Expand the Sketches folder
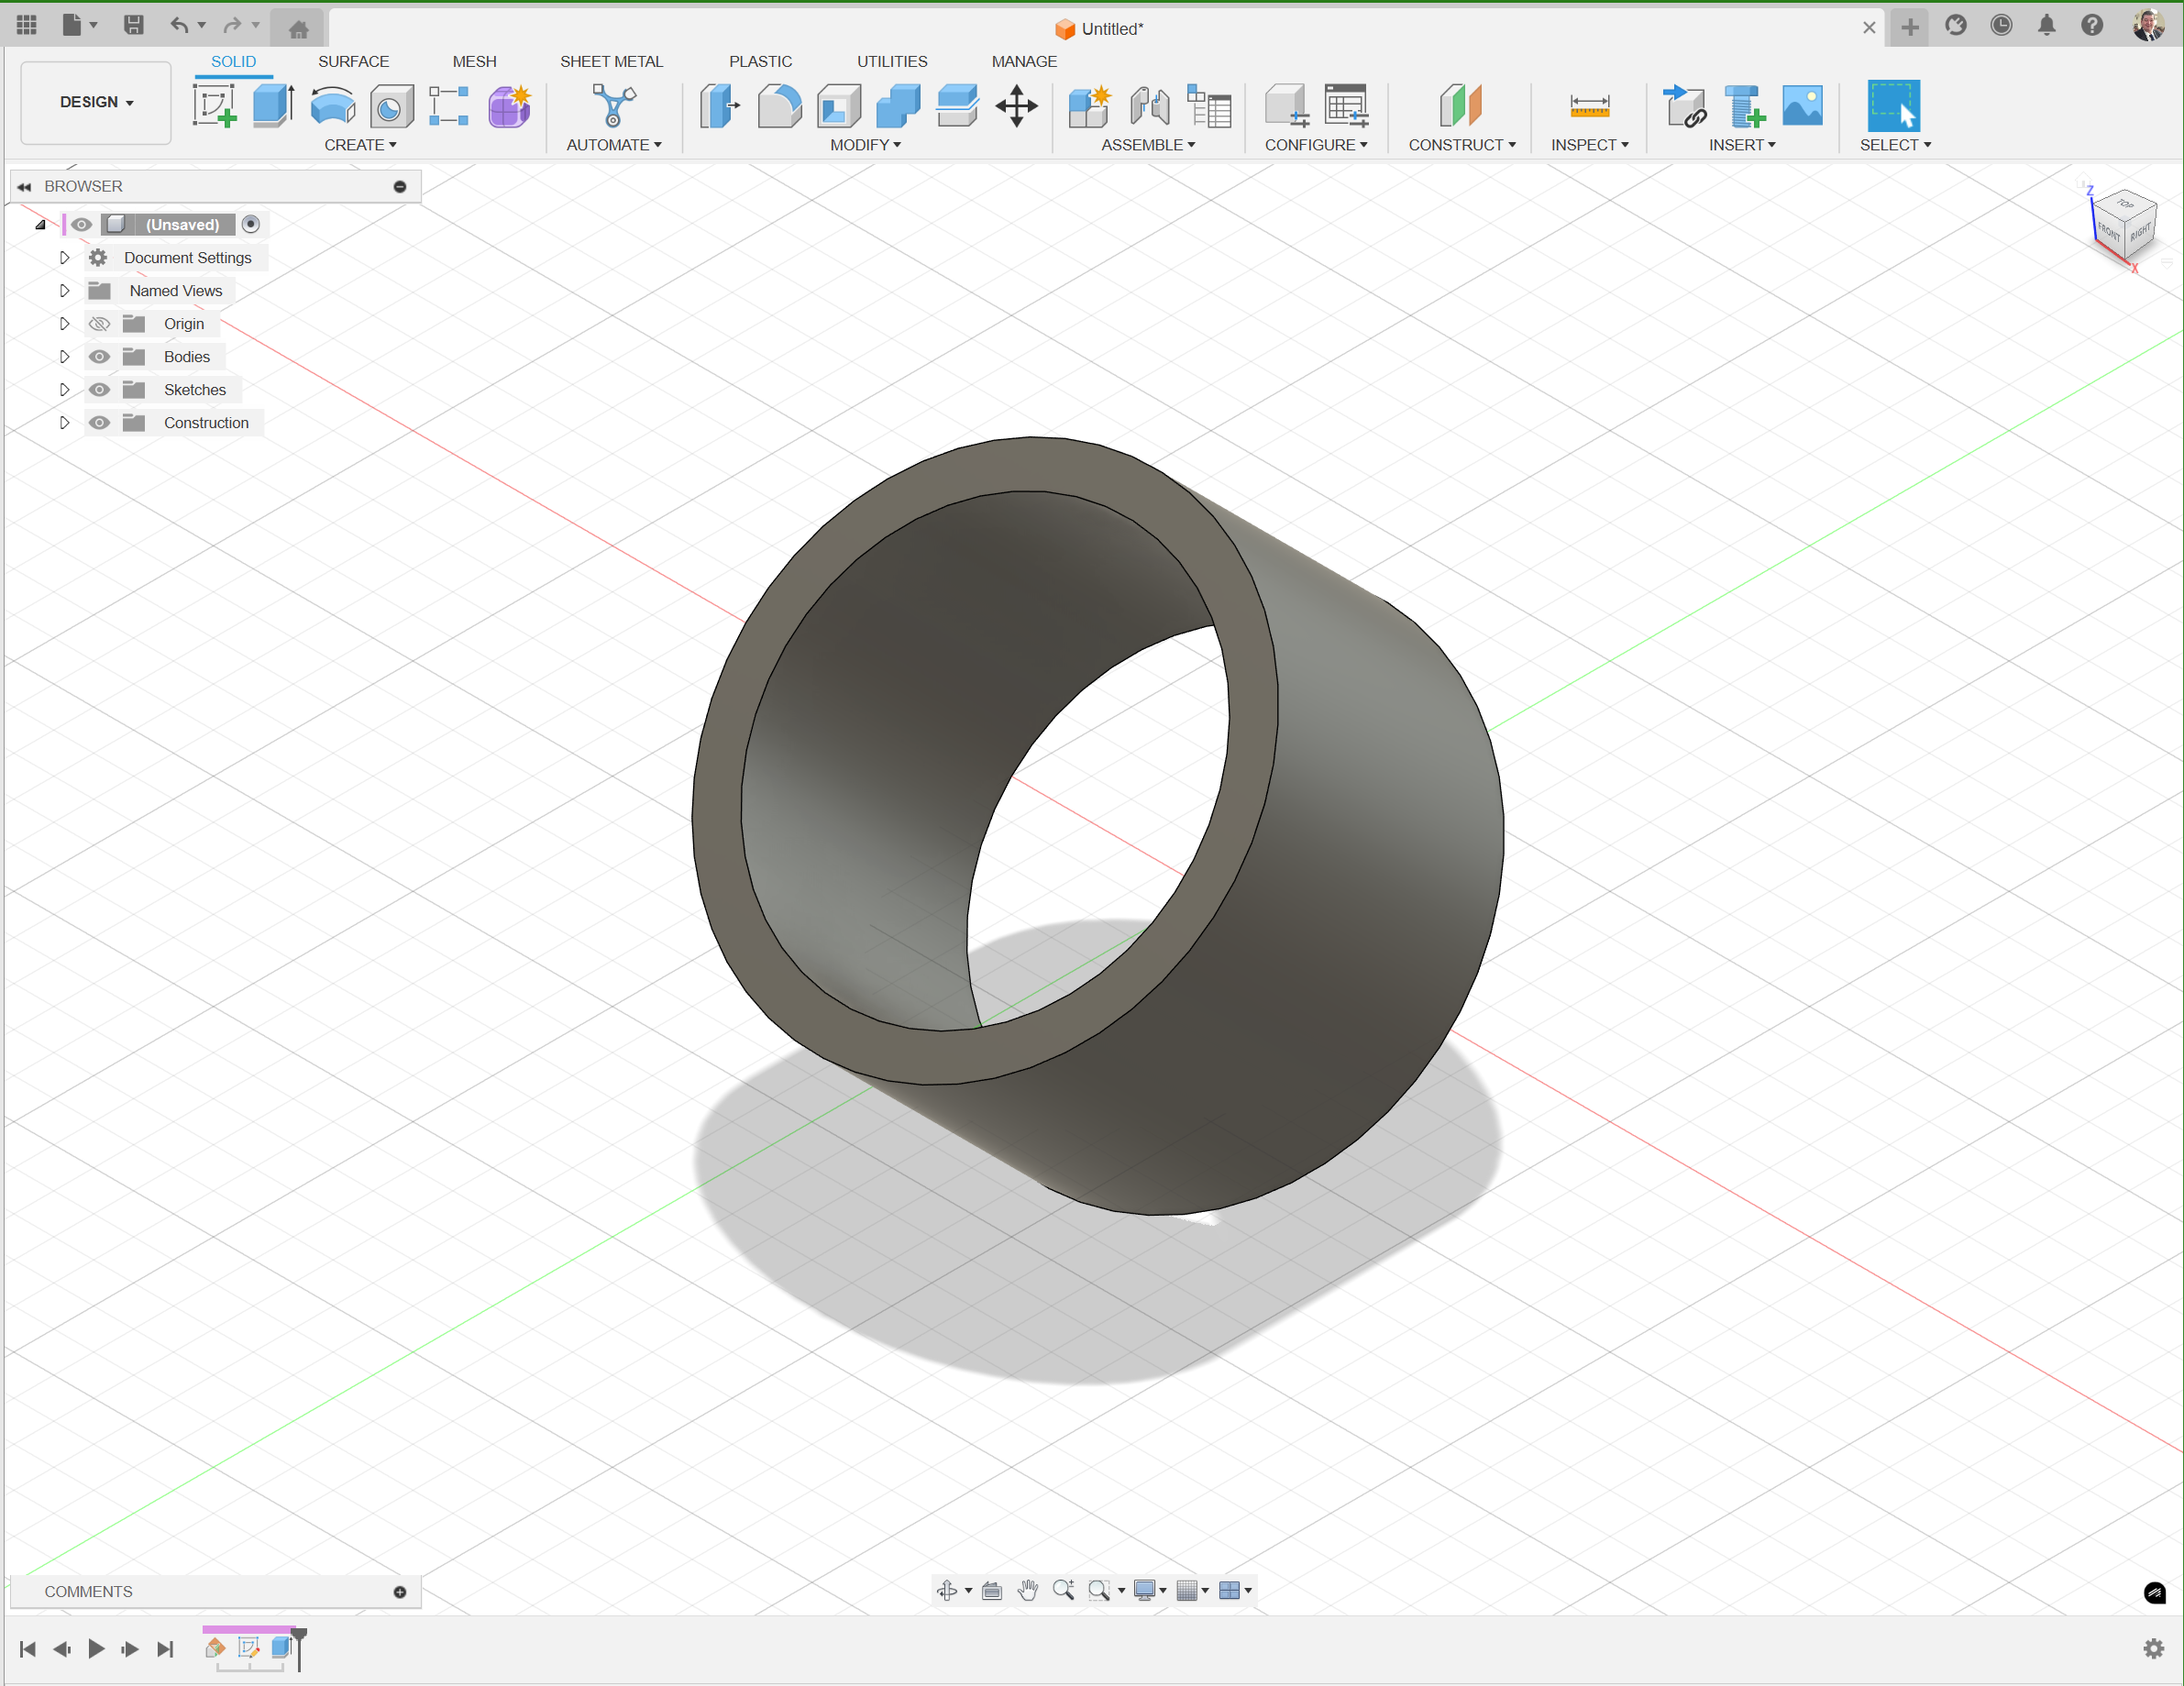The height and width of the screenshot is (1686, 2184). pos(64,390)
